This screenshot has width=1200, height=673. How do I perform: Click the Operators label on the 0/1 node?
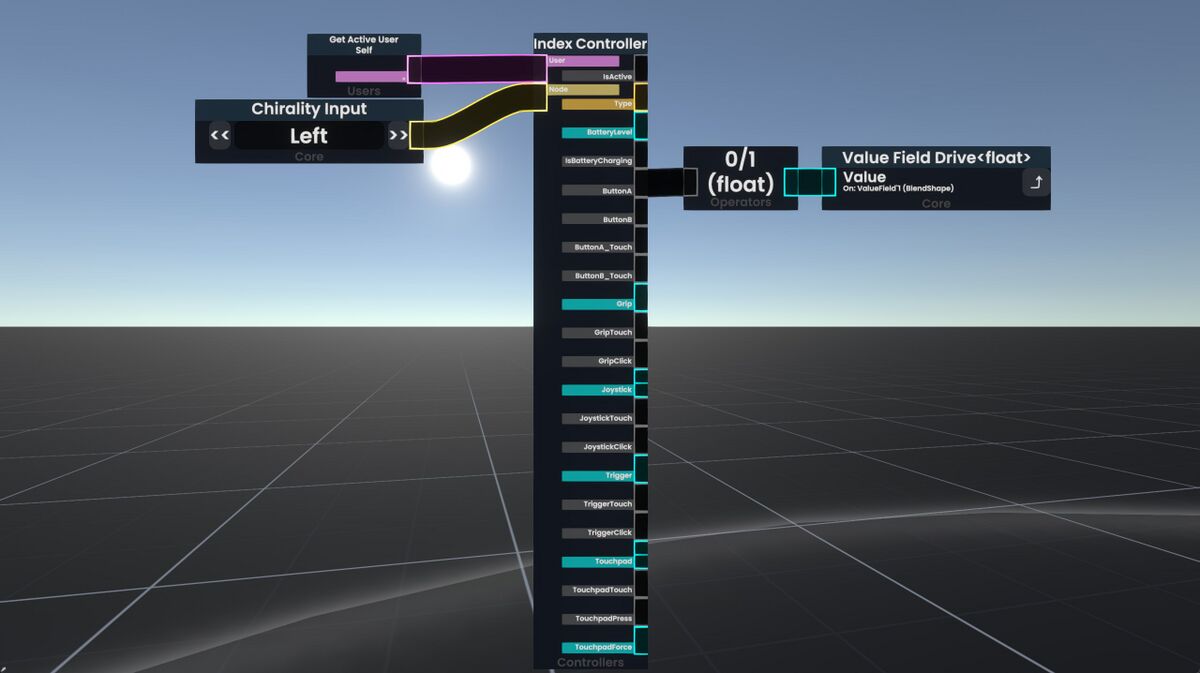[740, 203]
